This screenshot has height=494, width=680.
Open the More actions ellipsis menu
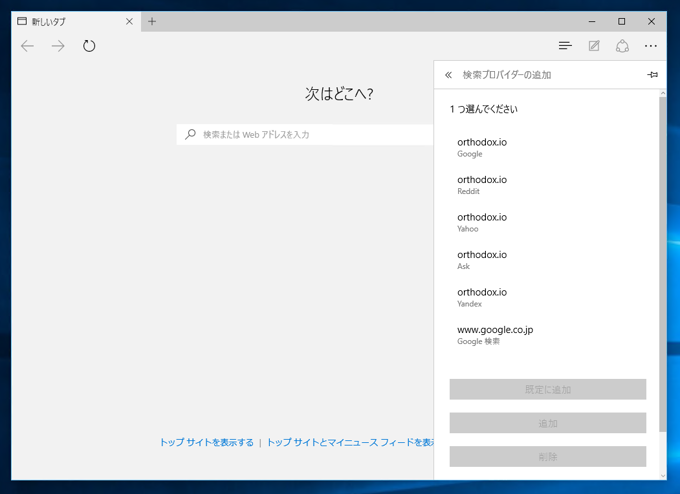[651, 46]
